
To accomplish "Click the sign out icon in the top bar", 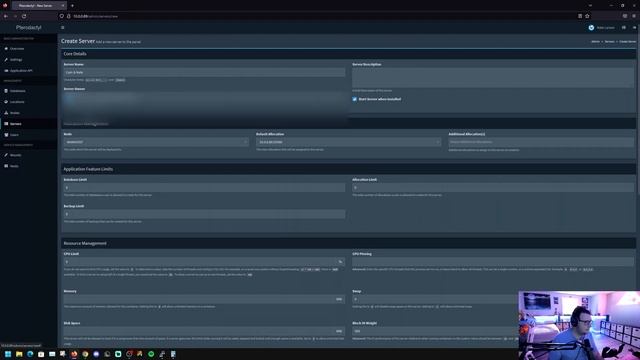I will (634, 28).
